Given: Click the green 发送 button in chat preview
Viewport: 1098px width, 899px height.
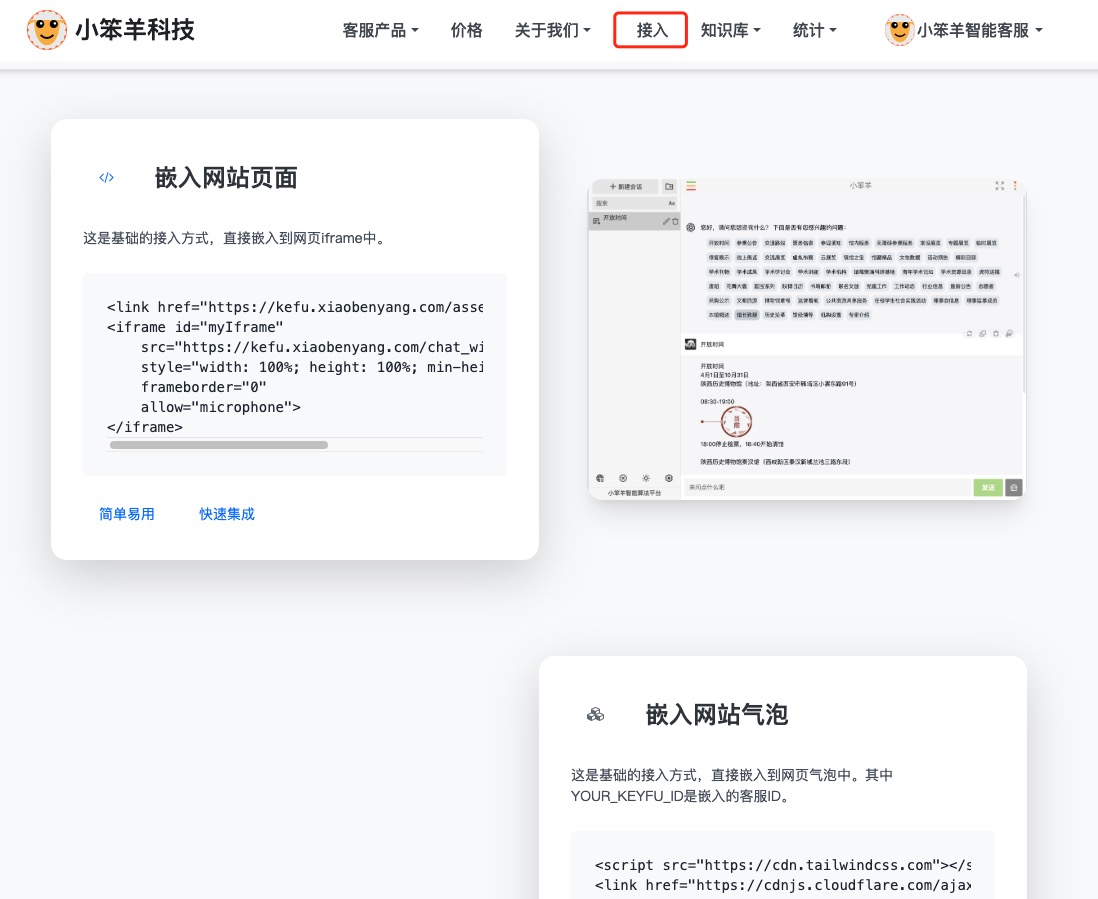Looking at the screenshot, I should coord(987,488).
